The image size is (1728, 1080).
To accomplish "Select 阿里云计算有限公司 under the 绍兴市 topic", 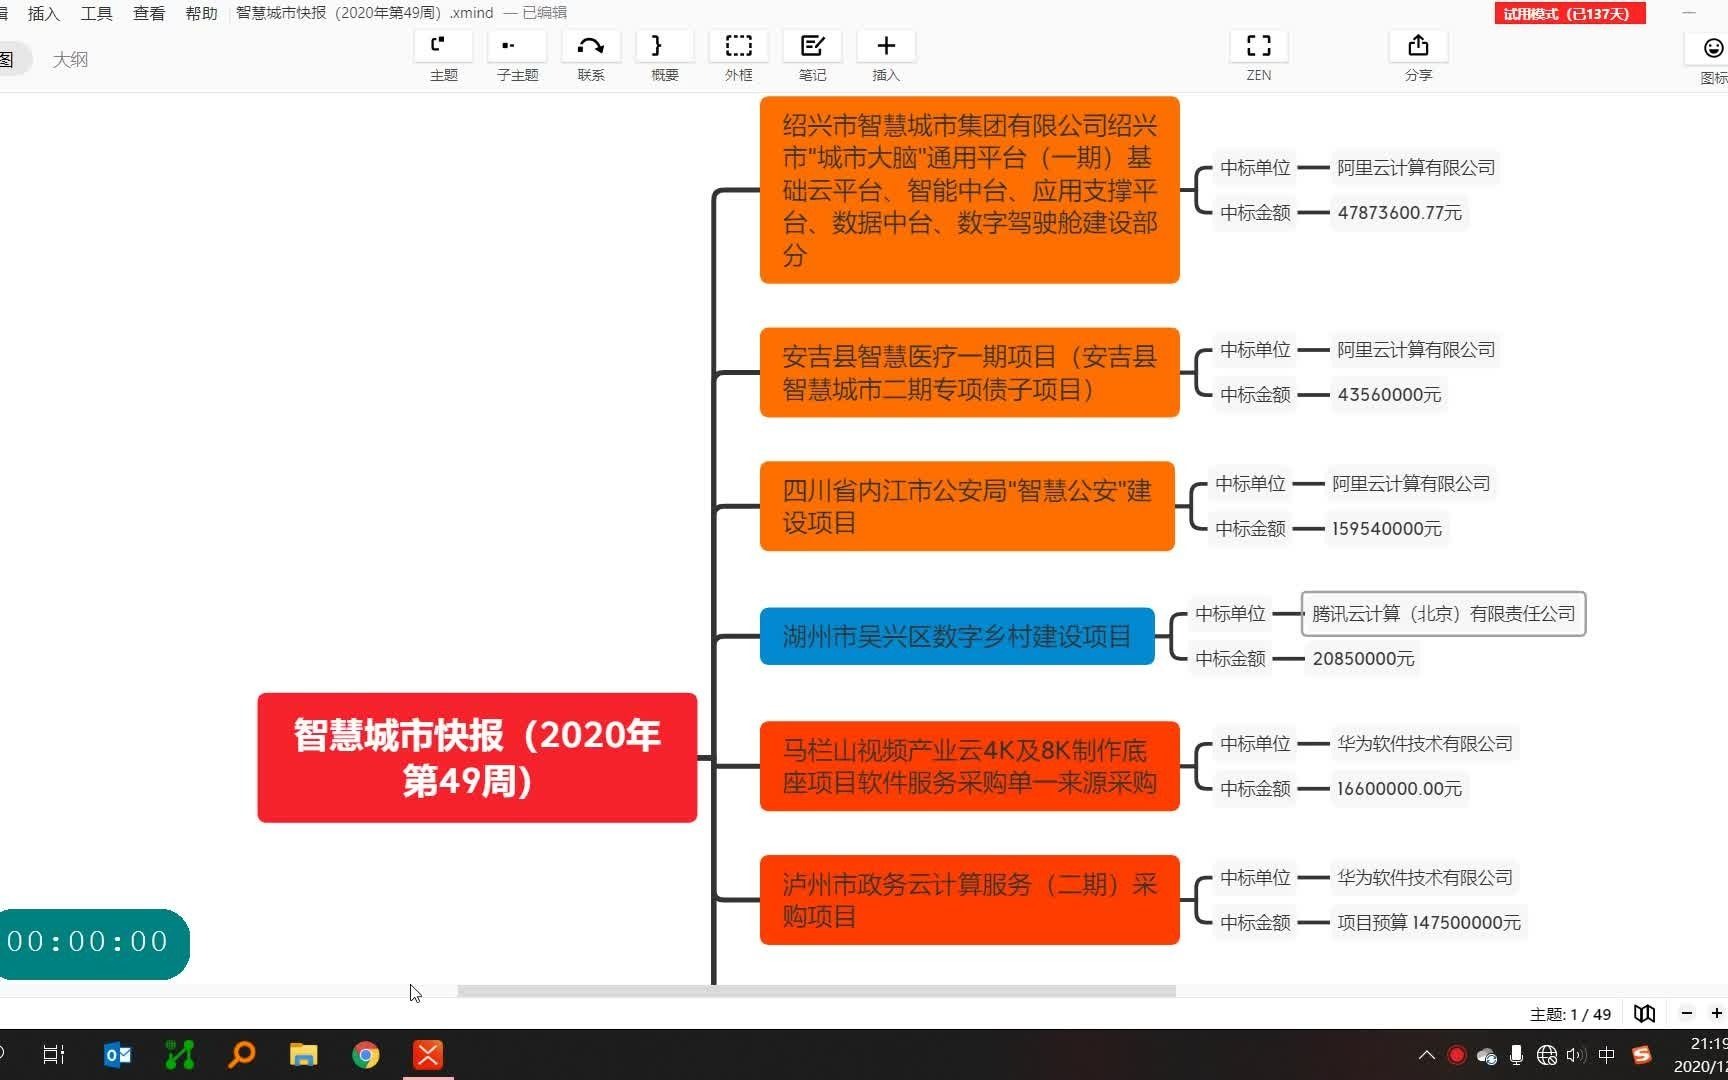I will click(1416, 168).
